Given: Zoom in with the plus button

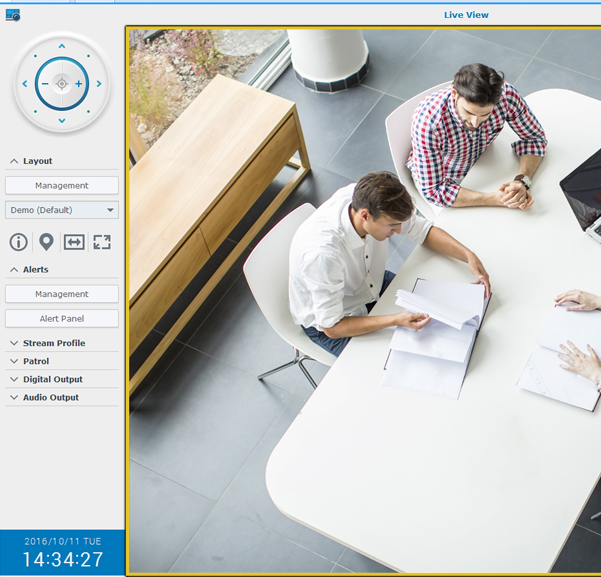Looking at the screenshot, I should click(x=79, y=84).
